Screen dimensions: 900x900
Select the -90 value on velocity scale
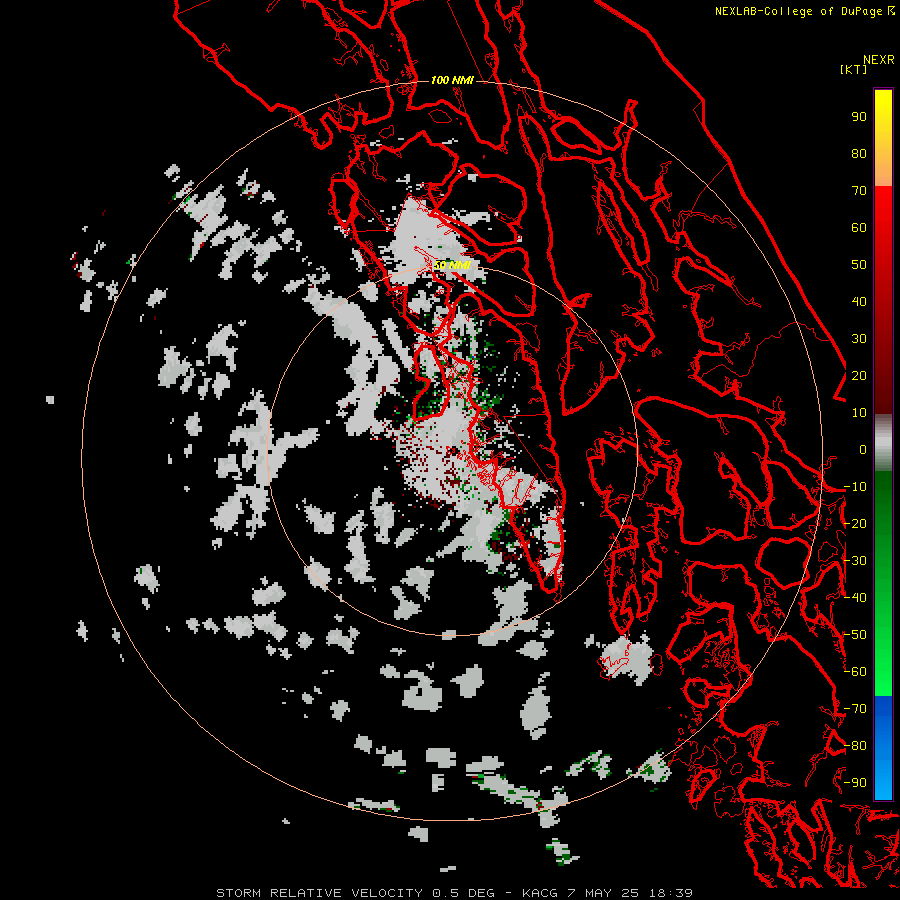855,782
